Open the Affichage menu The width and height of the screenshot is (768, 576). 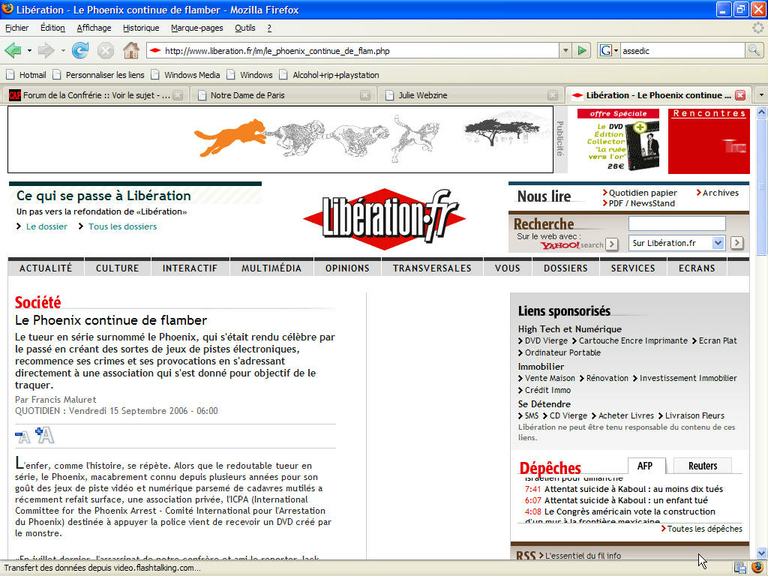(94, 28)
